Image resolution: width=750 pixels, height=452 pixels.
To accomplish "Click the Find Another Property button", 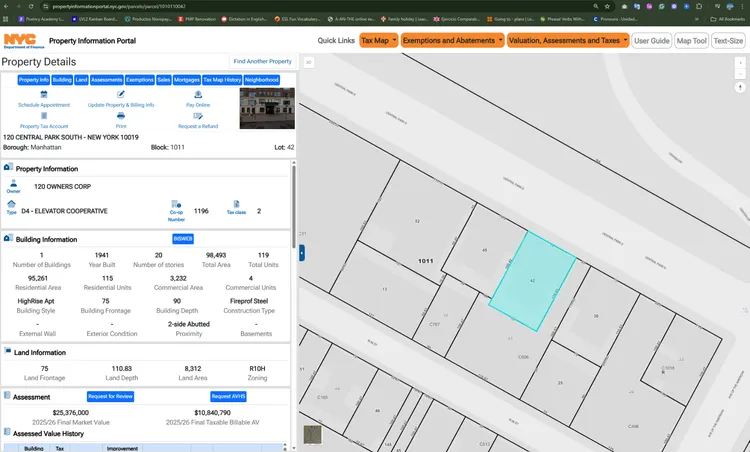I will pos(262,61).
